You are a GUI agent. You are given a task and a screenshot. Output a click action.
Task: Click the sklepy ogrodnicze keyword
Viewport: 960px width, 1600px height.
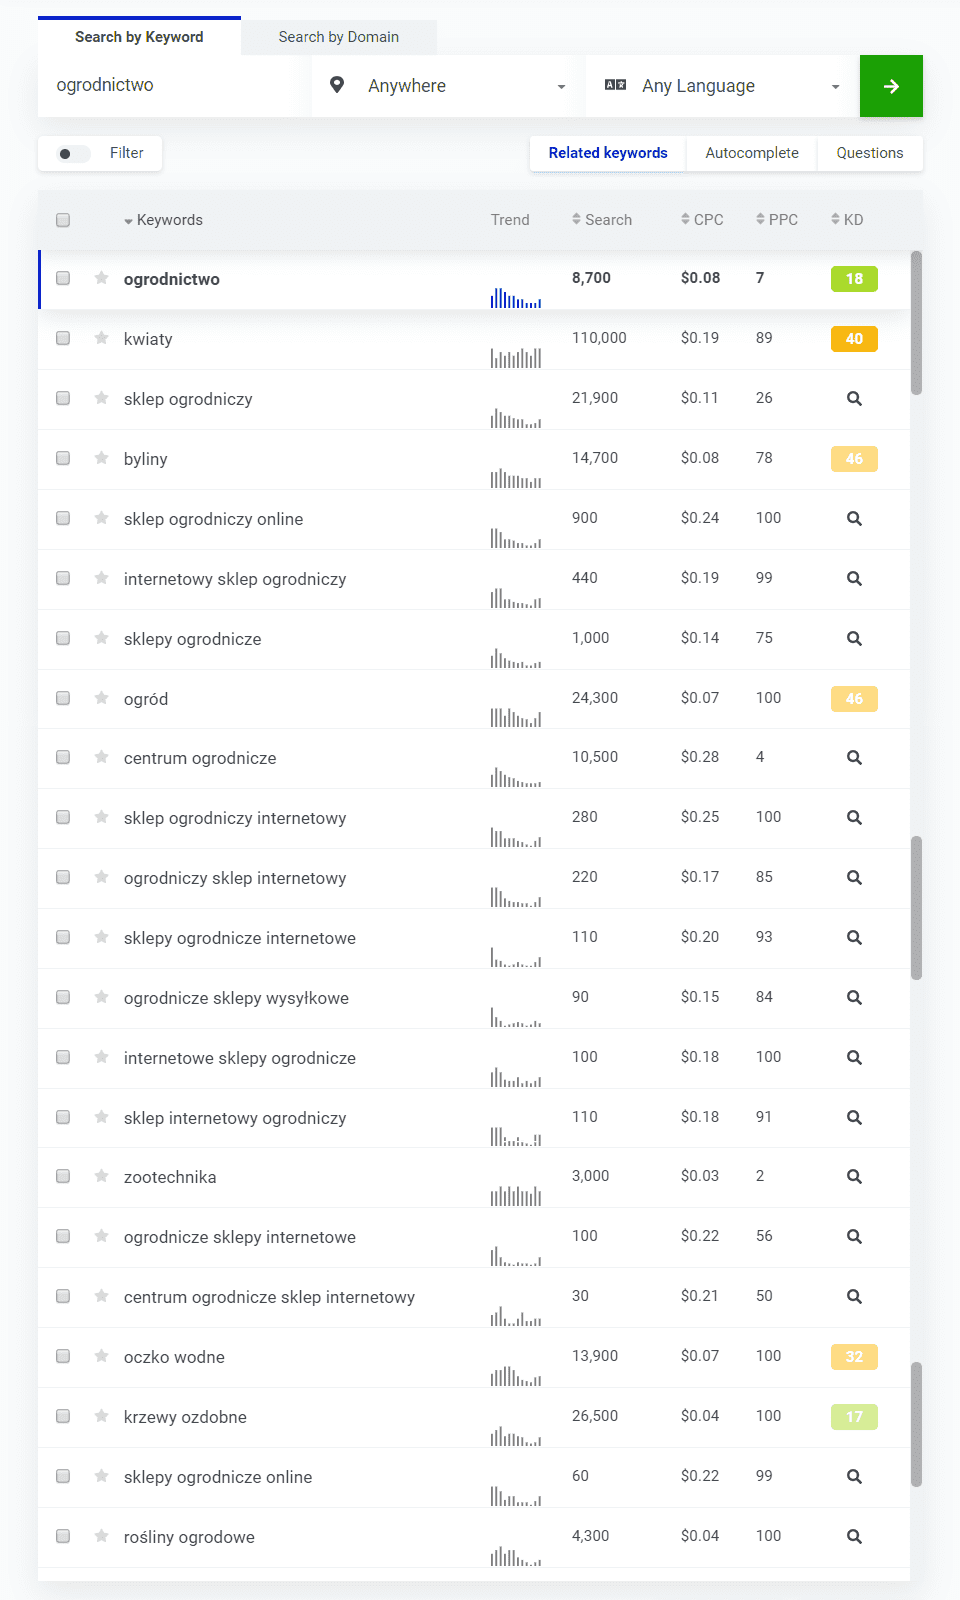point(192,639)
